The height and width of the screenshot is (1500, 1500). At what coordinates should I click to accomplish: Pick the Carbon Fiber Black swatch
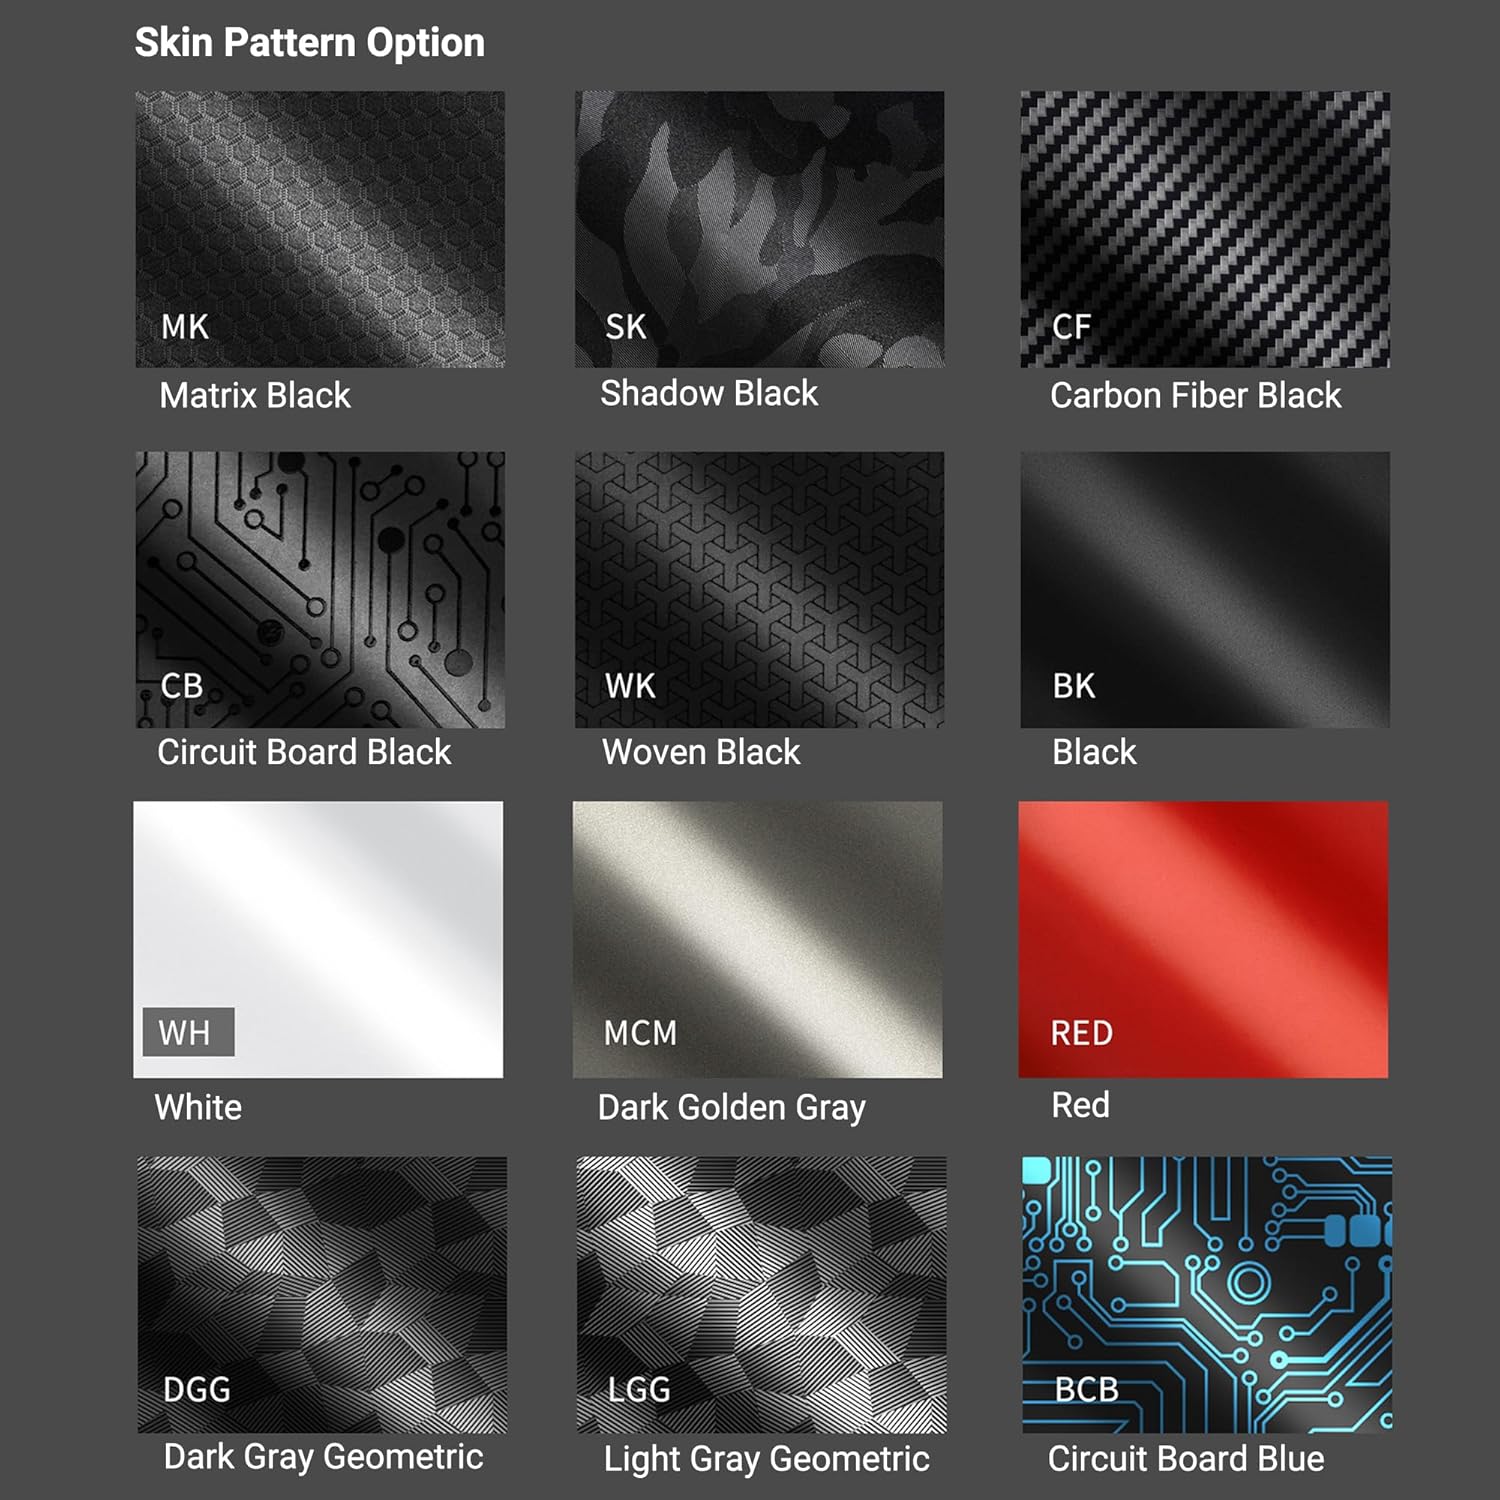[x=1205, y=229]
